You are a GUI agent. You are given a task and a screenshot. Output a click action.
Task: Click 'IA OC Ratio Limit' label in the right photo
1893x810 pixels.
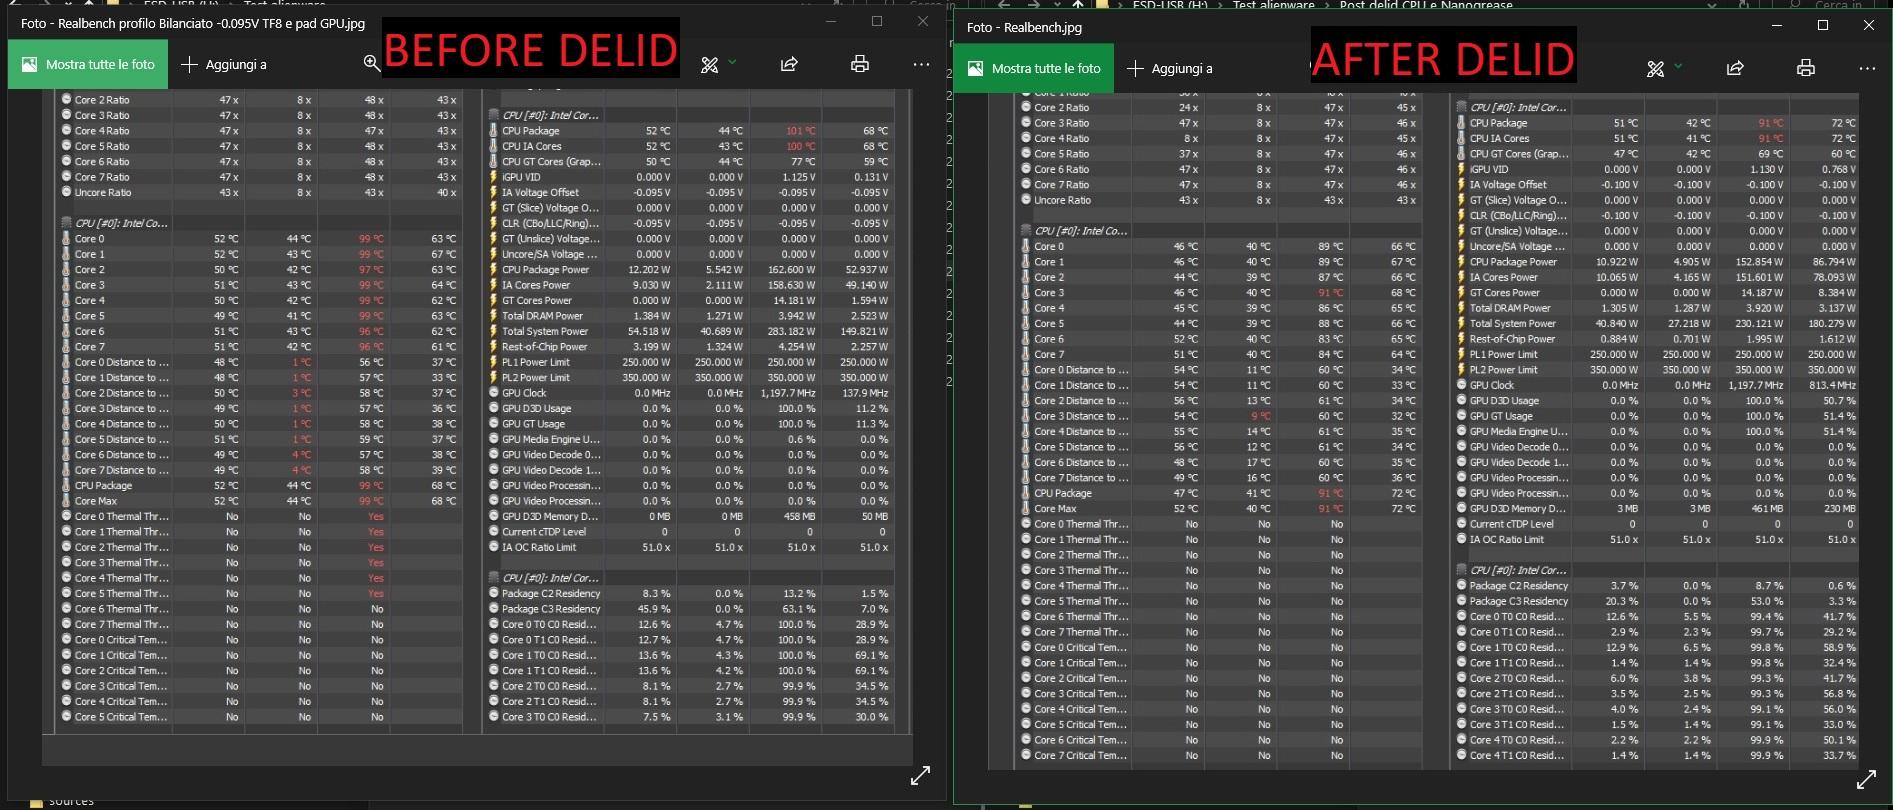tap(1507, 539)
